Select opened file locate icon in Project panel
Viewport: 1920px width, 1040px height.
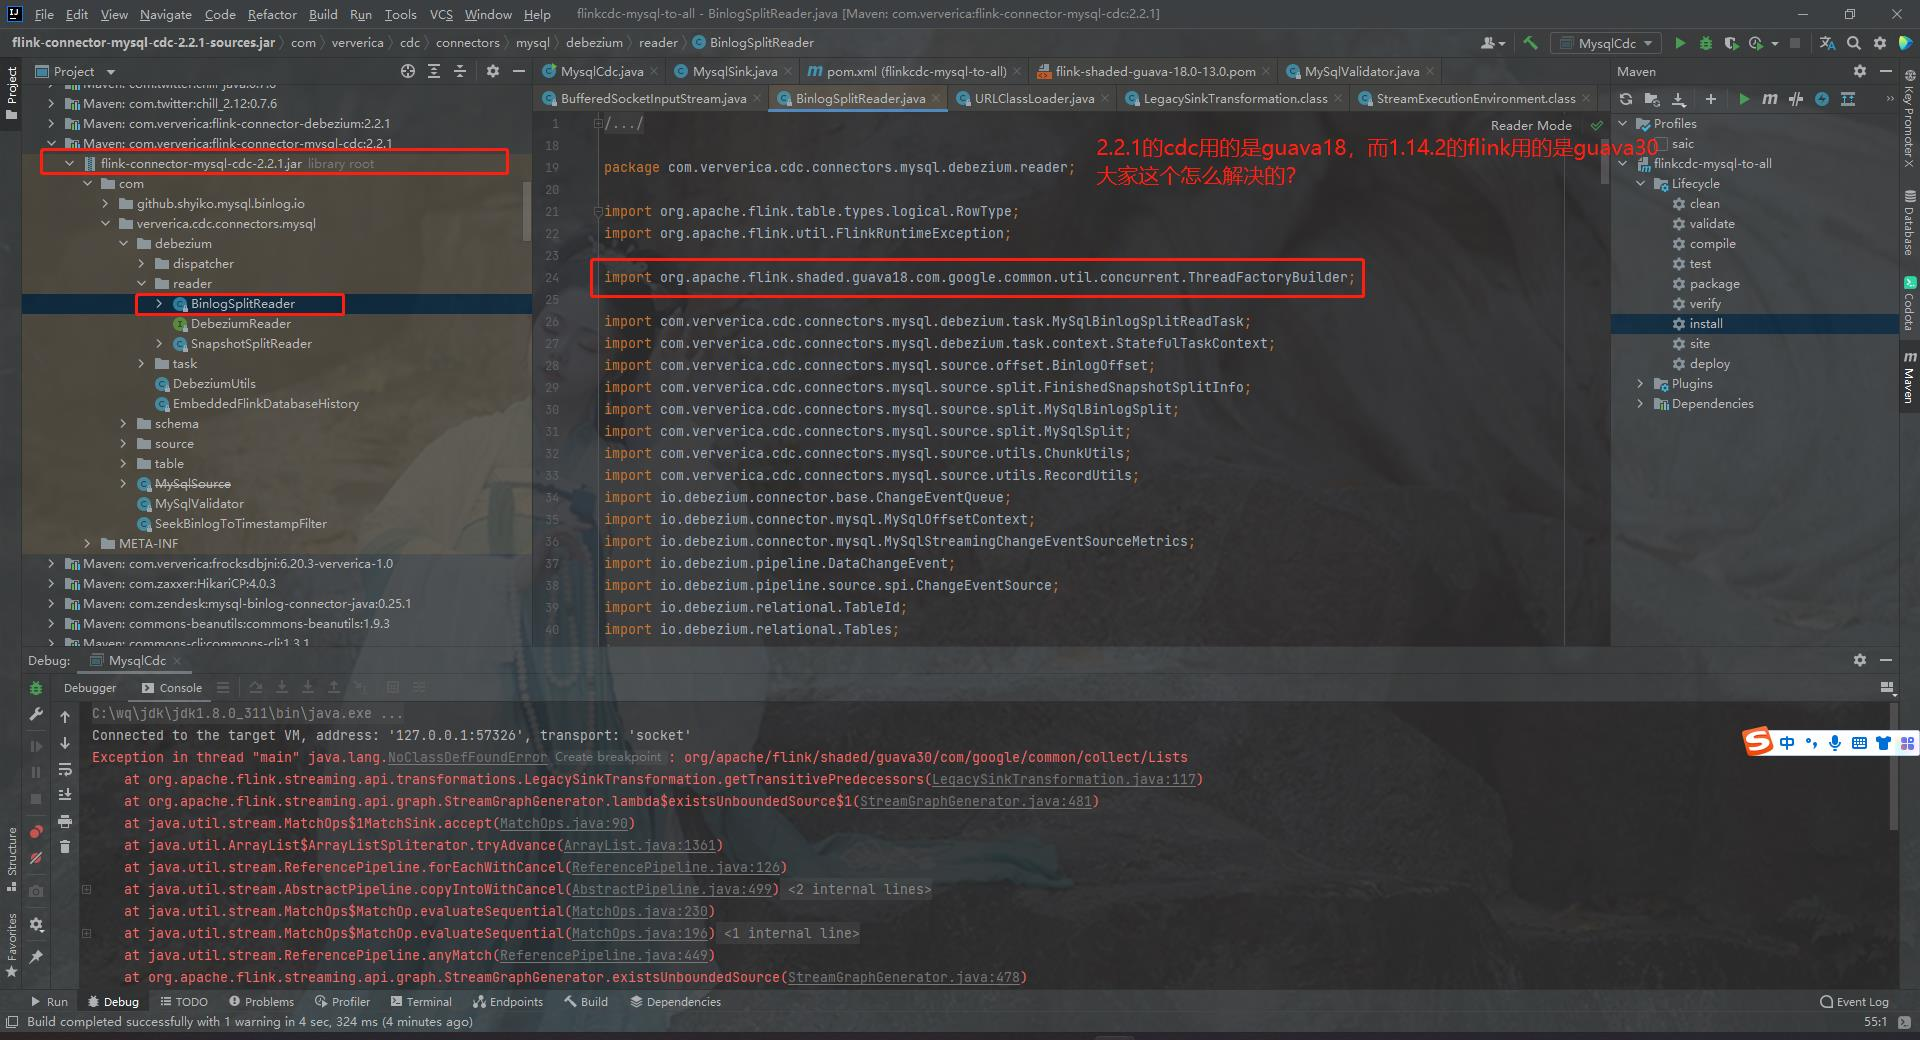(x=408, y=71)
